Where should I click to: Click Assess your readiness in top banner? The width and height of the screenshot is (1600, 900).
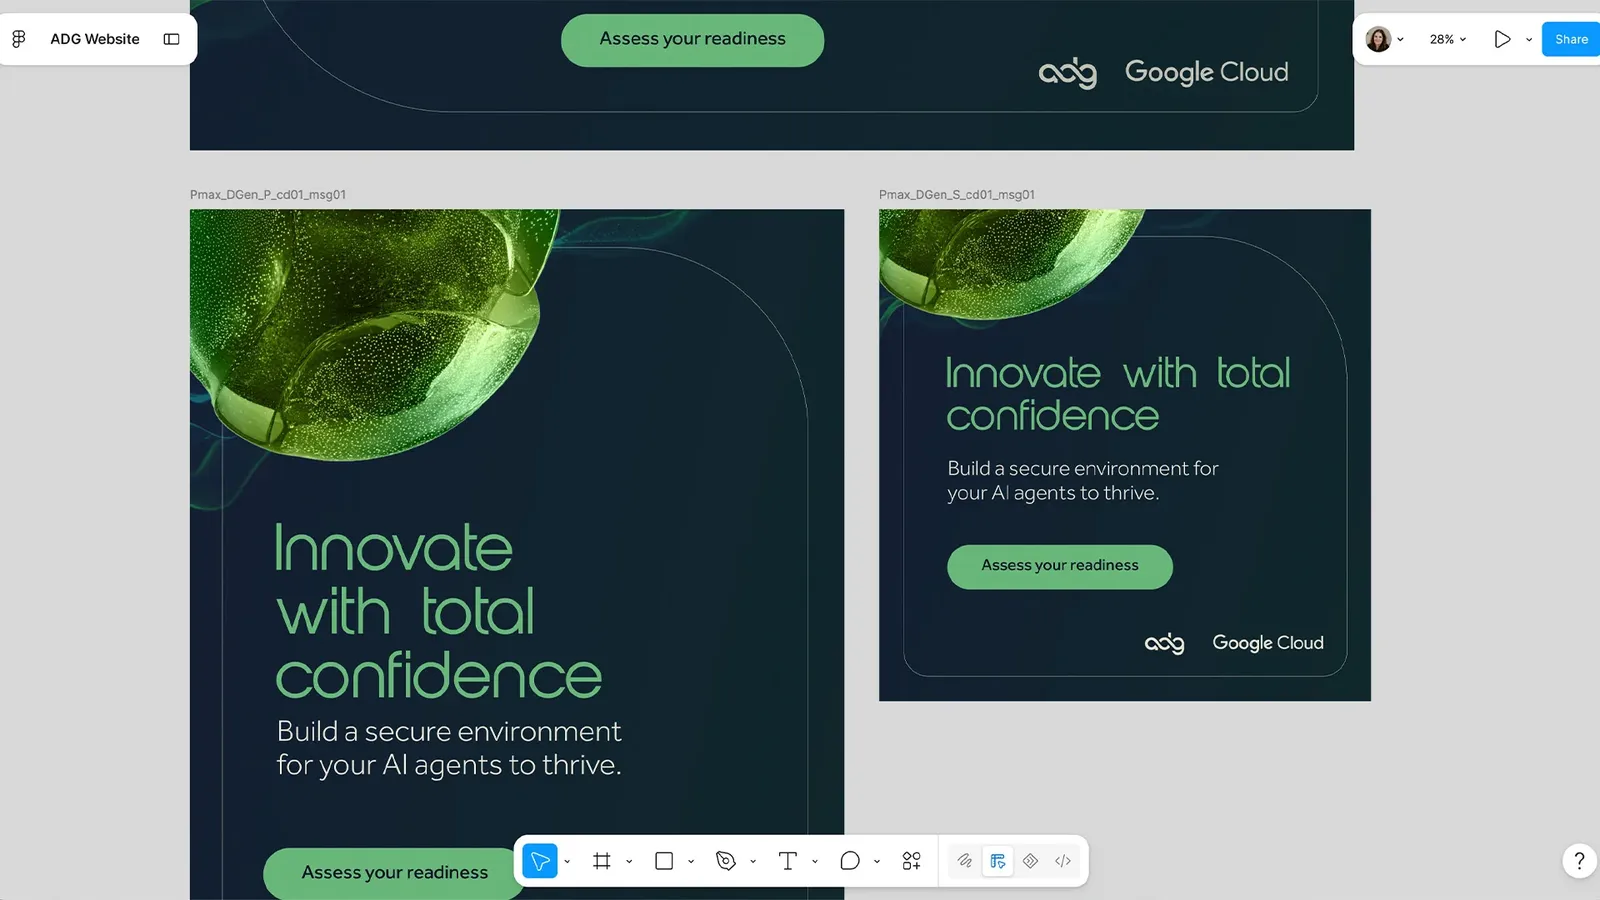[x=693, y=40]
